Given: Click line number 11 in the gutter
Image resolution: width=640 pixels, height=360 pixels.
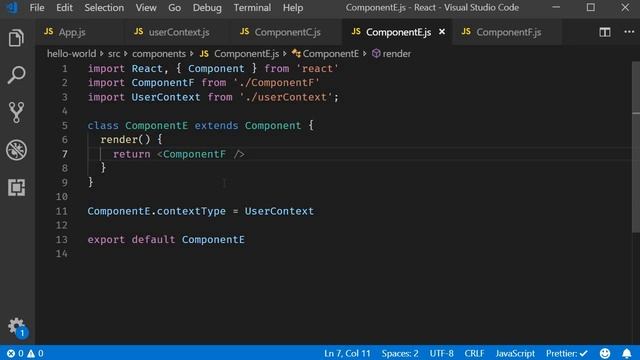Looking at the screenshot, I should tap(62, 211).
